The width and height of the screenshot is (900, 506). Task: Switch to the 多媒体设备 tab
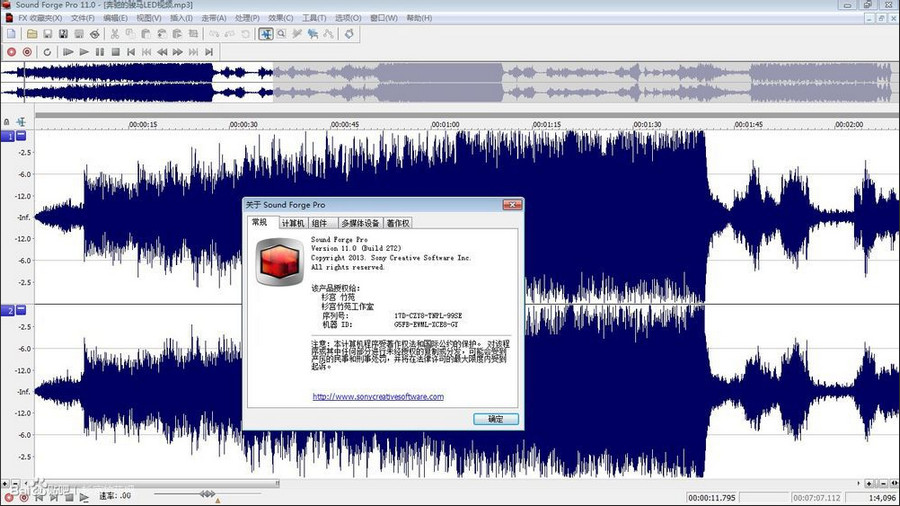click(360, 223)
